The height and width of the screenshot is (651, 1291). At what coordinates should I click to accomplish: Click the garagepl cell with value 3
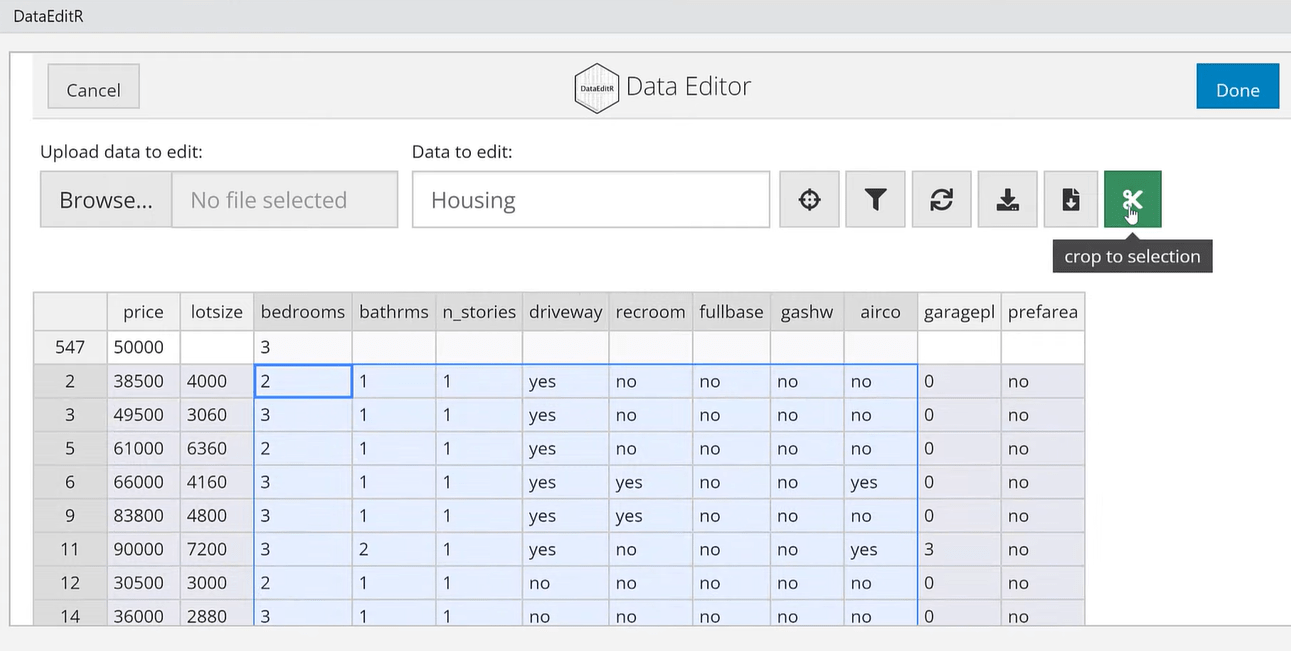click(959, 549)
